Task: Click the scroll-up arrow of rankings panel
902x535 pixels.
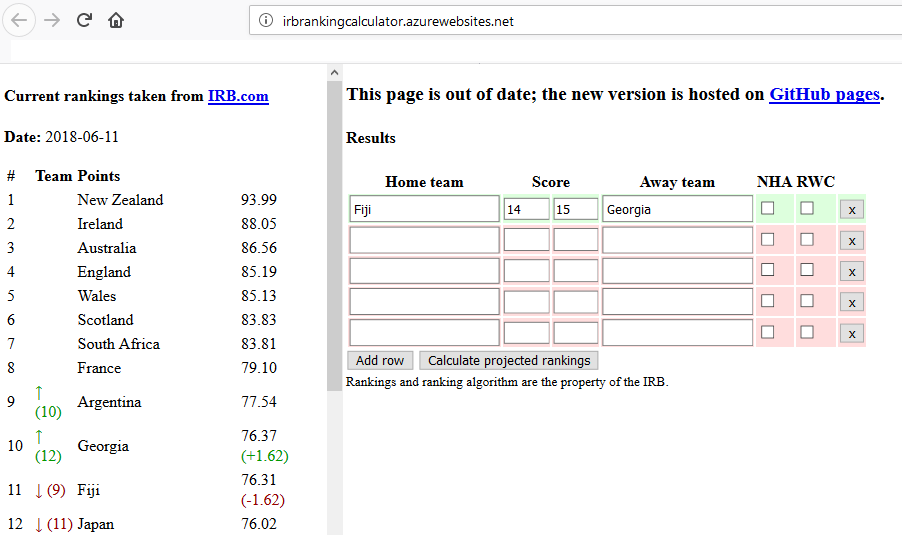Action: click(334, 73)
